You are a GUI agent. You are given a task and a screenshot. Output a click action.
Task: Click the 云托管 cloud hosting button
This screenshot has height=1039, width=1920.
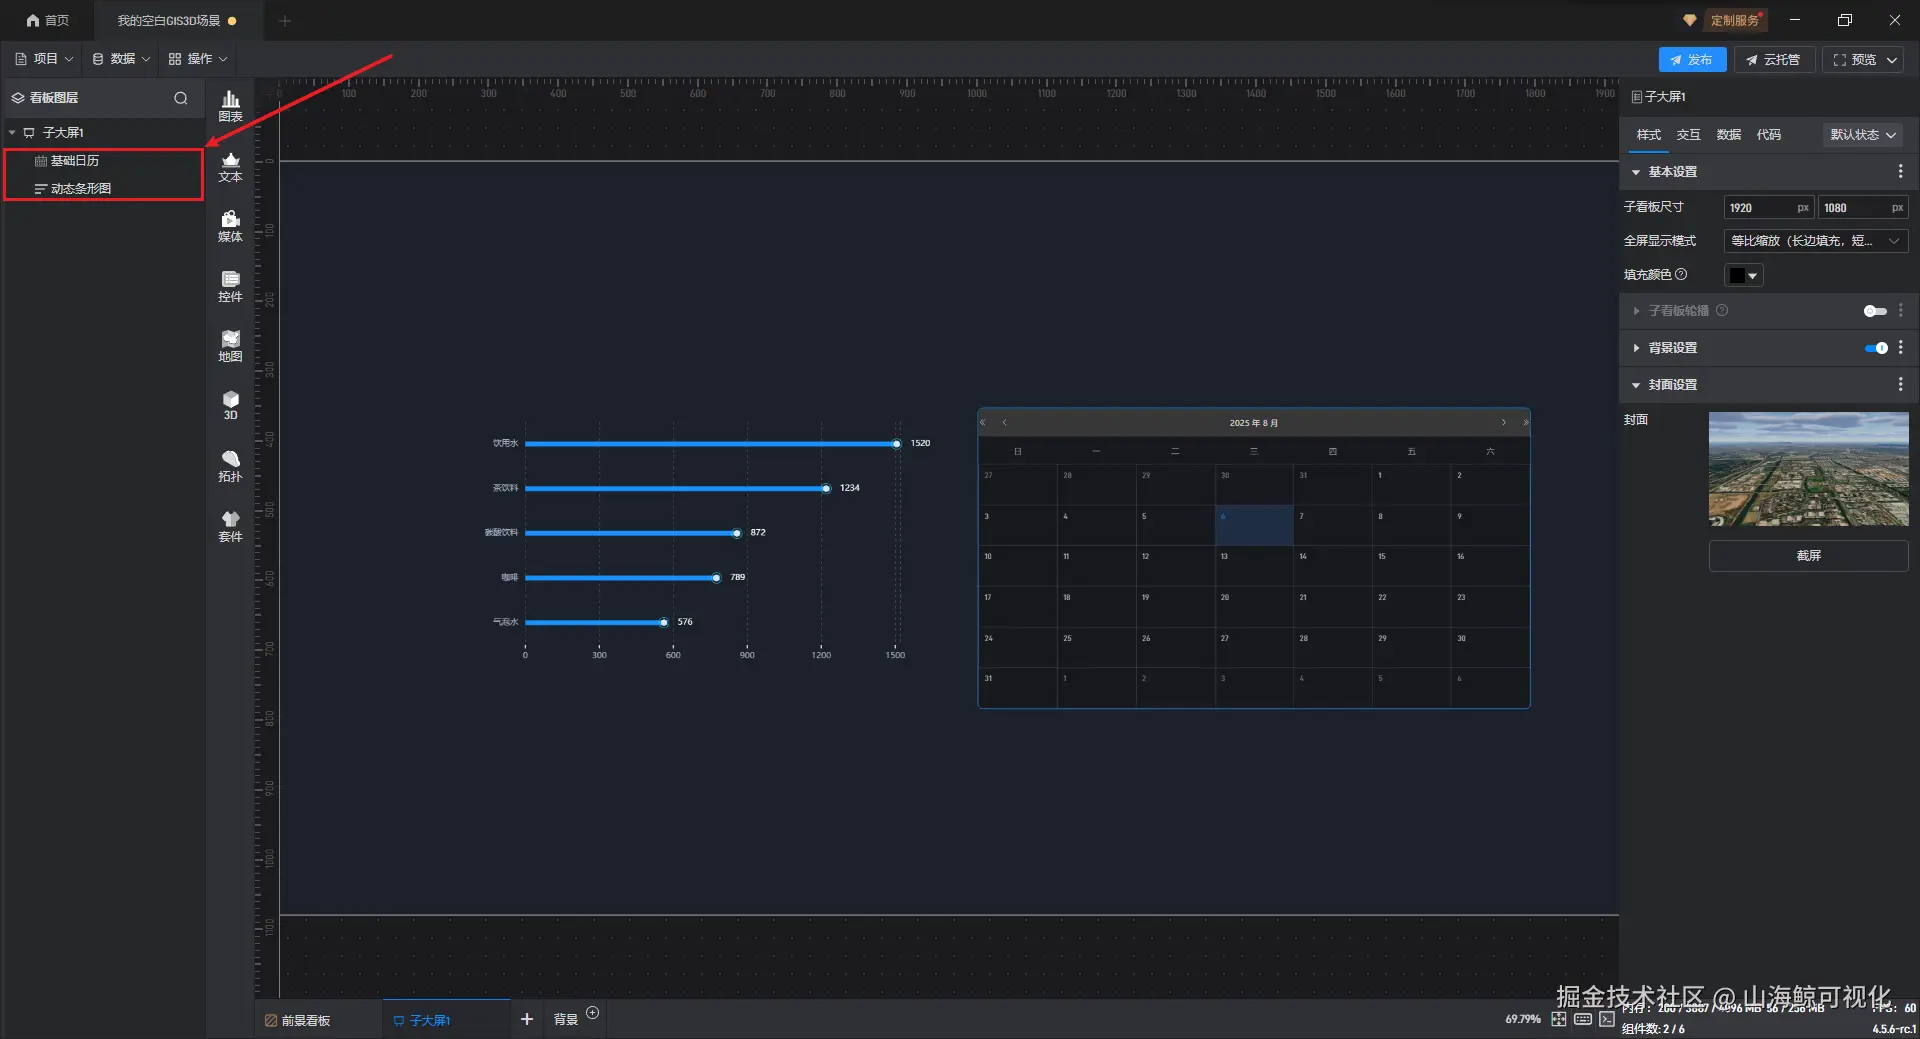tap(1774, 60)
